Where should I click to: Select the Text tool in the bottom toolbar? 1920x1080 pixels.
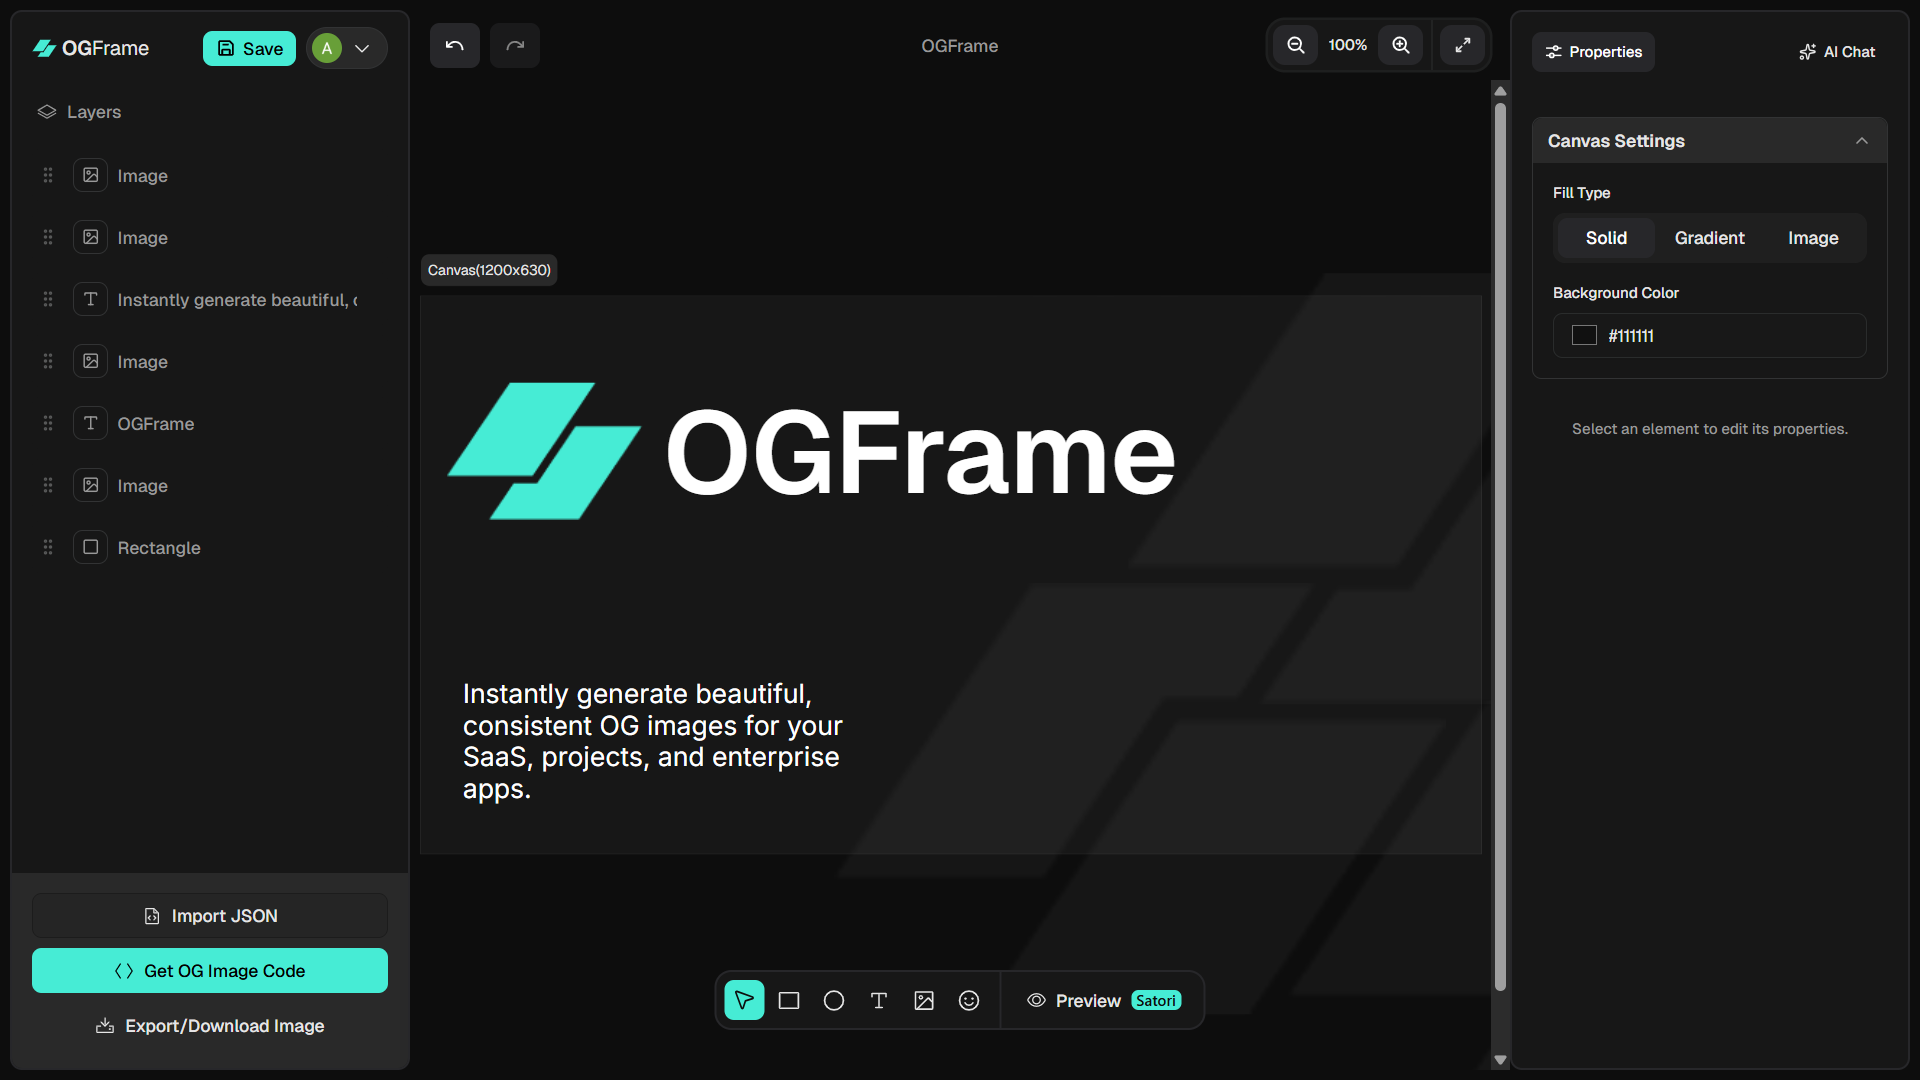879,1000
